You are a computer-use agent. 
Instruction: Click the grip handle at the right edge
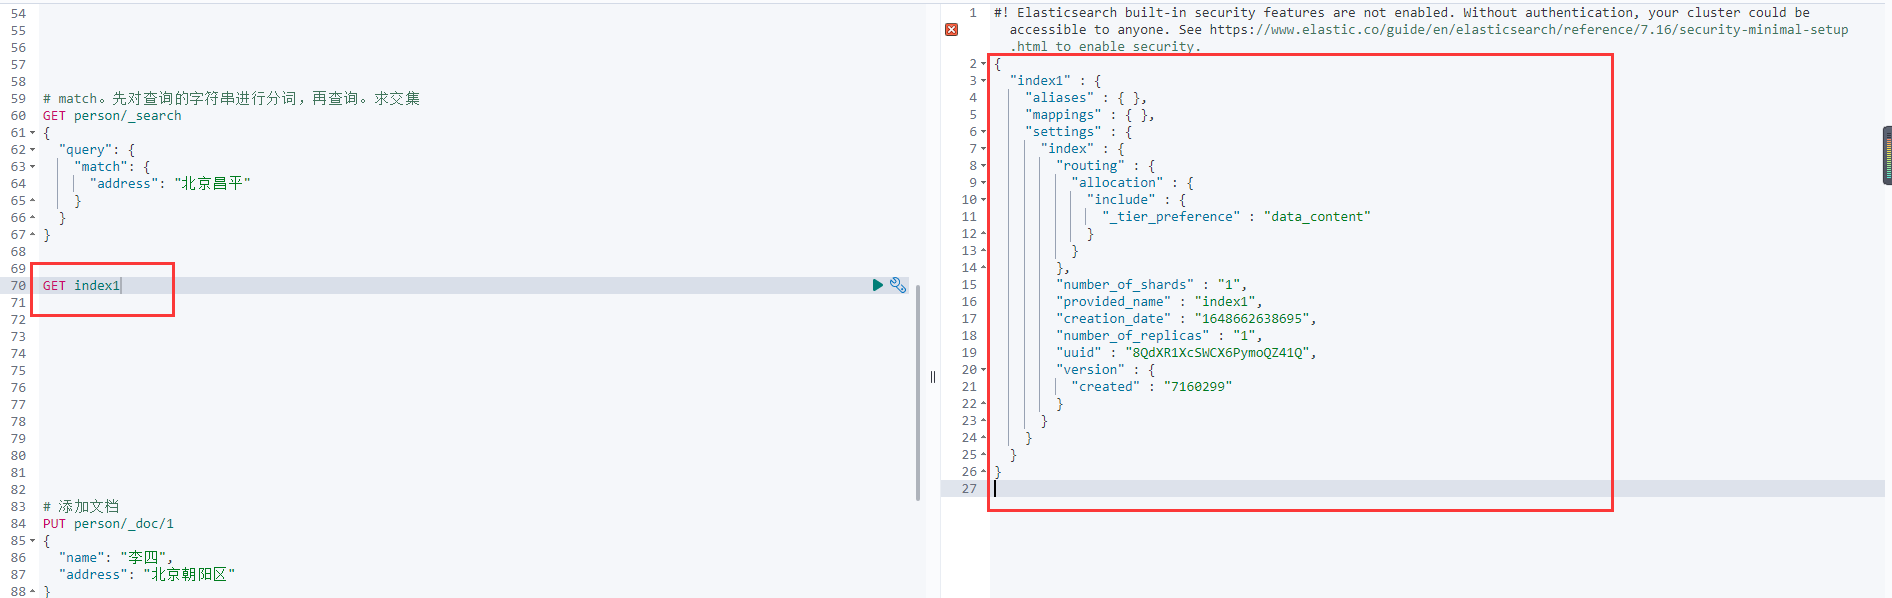(1887, 155)
